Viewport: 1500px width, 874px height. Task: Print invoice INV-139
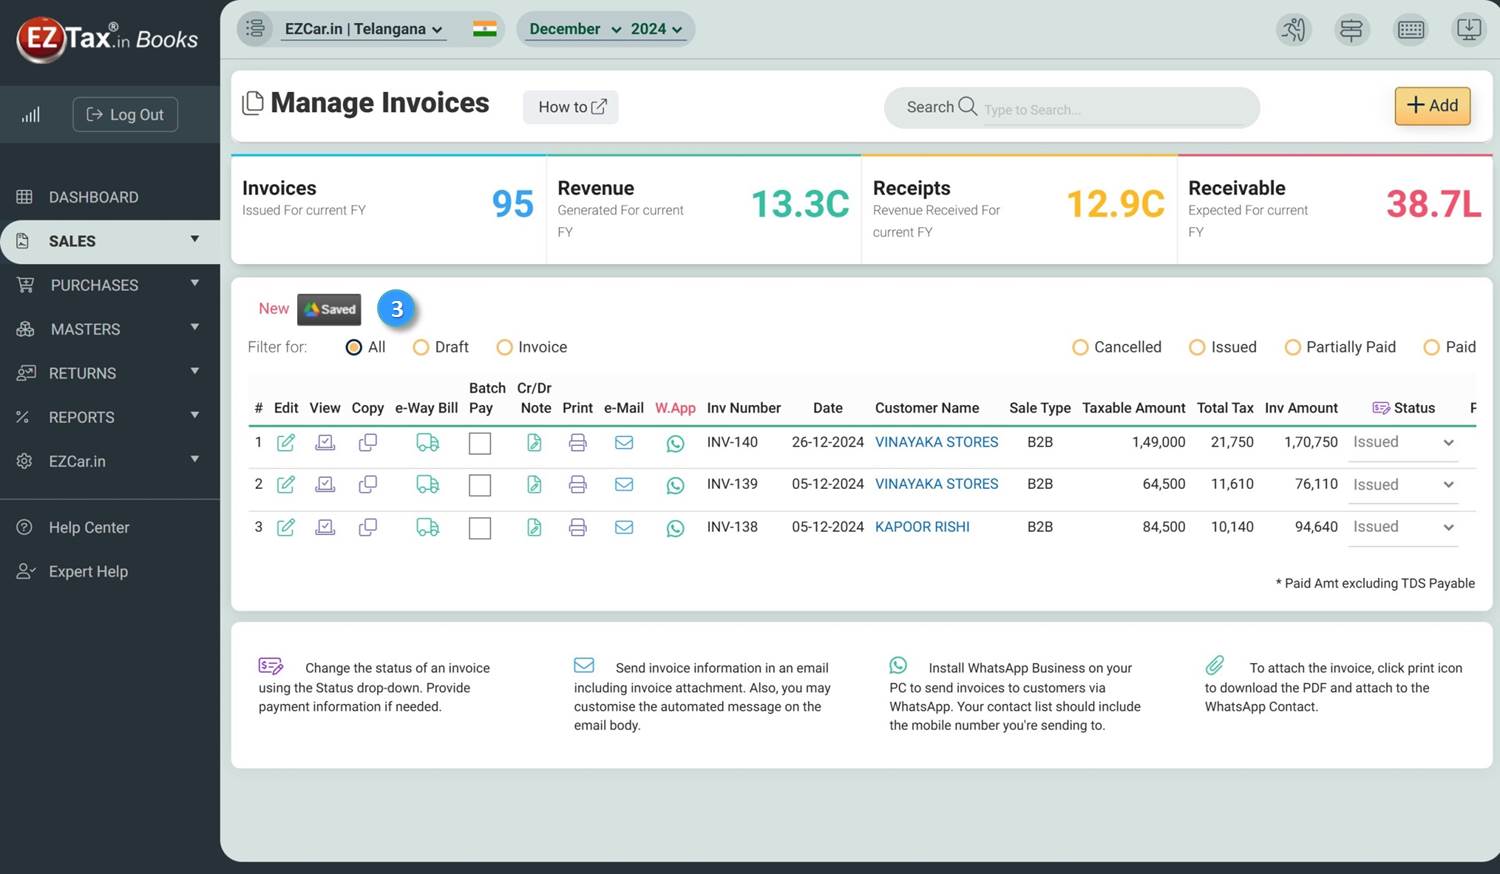(x=578, y=485)
